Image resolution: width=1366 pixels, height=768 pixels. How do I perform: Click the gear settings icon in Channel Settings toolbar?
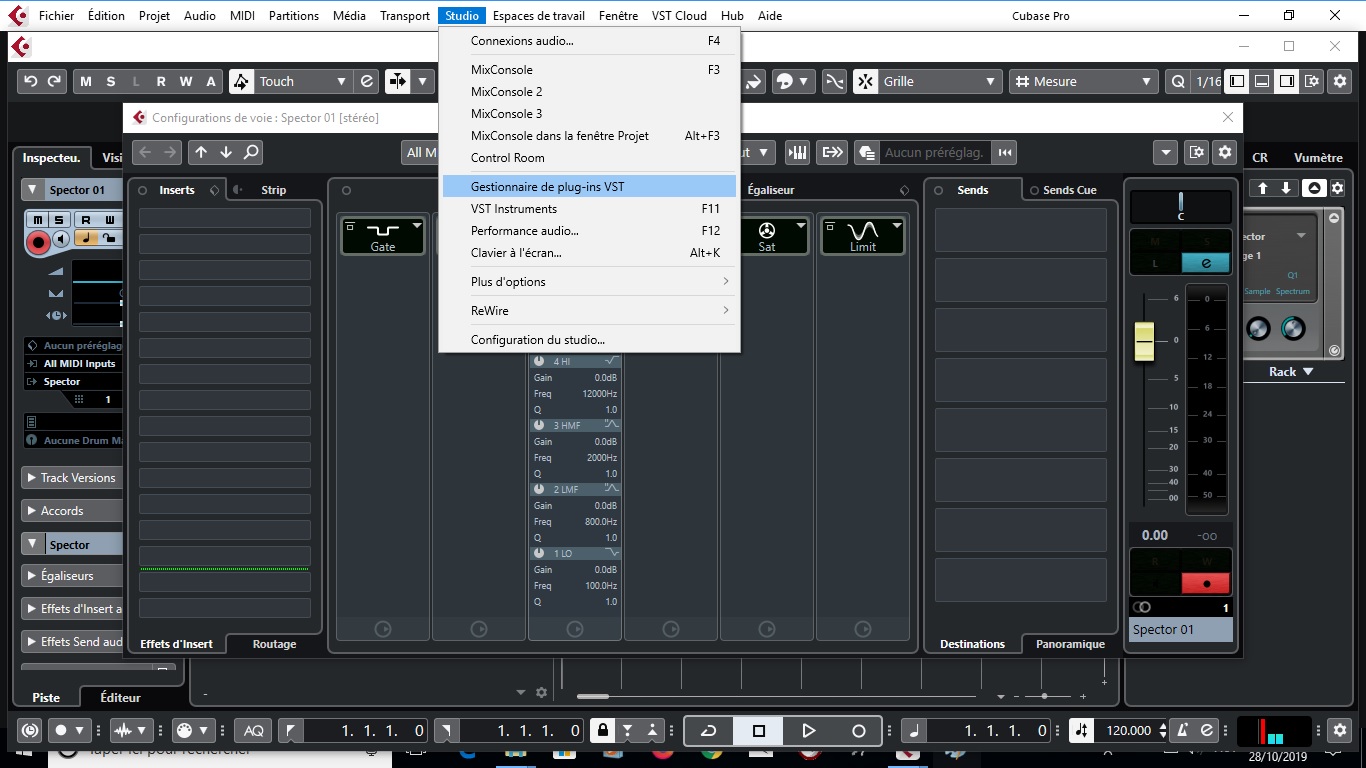point(1224,152)
